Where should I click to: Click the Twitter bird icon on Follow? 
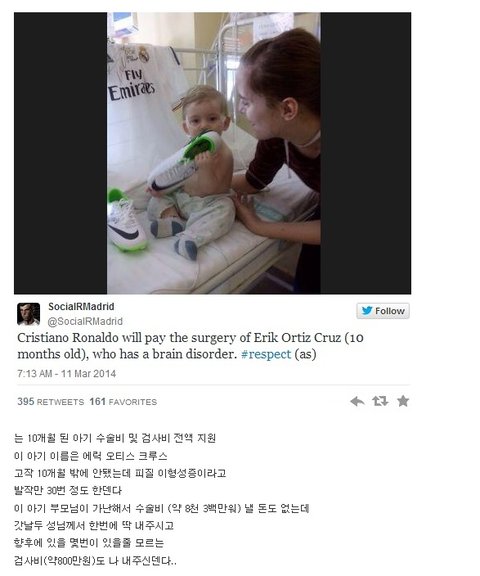coord(367,311)
